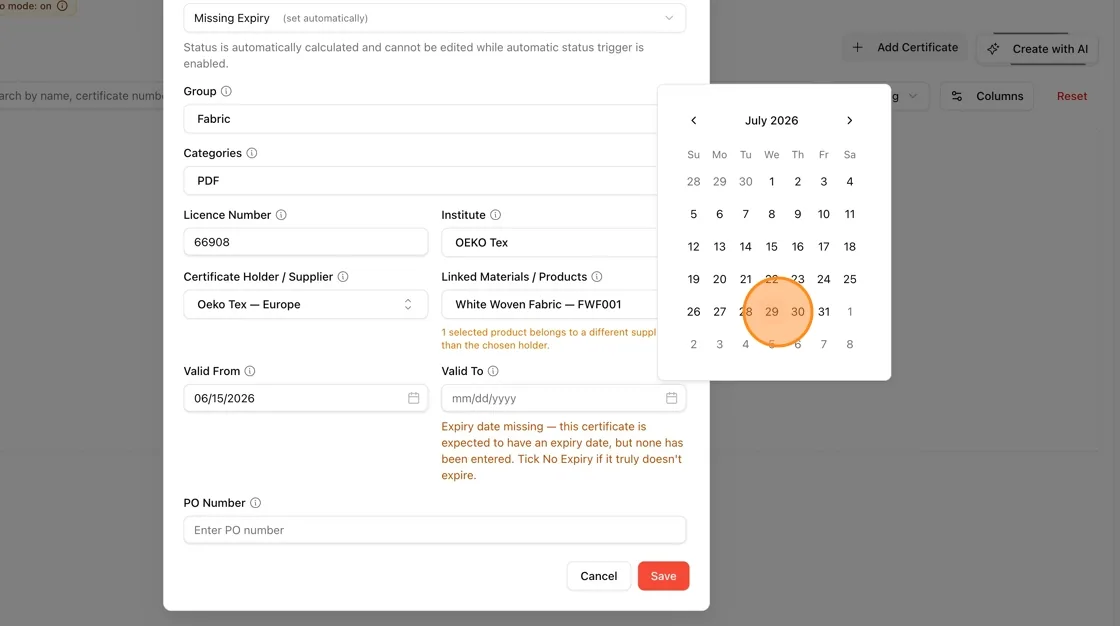The height and width of the screenshot is (626, 1120).
Task: Go to previous month in calendar
Action: pyautogui.click(x=694, y=121)
